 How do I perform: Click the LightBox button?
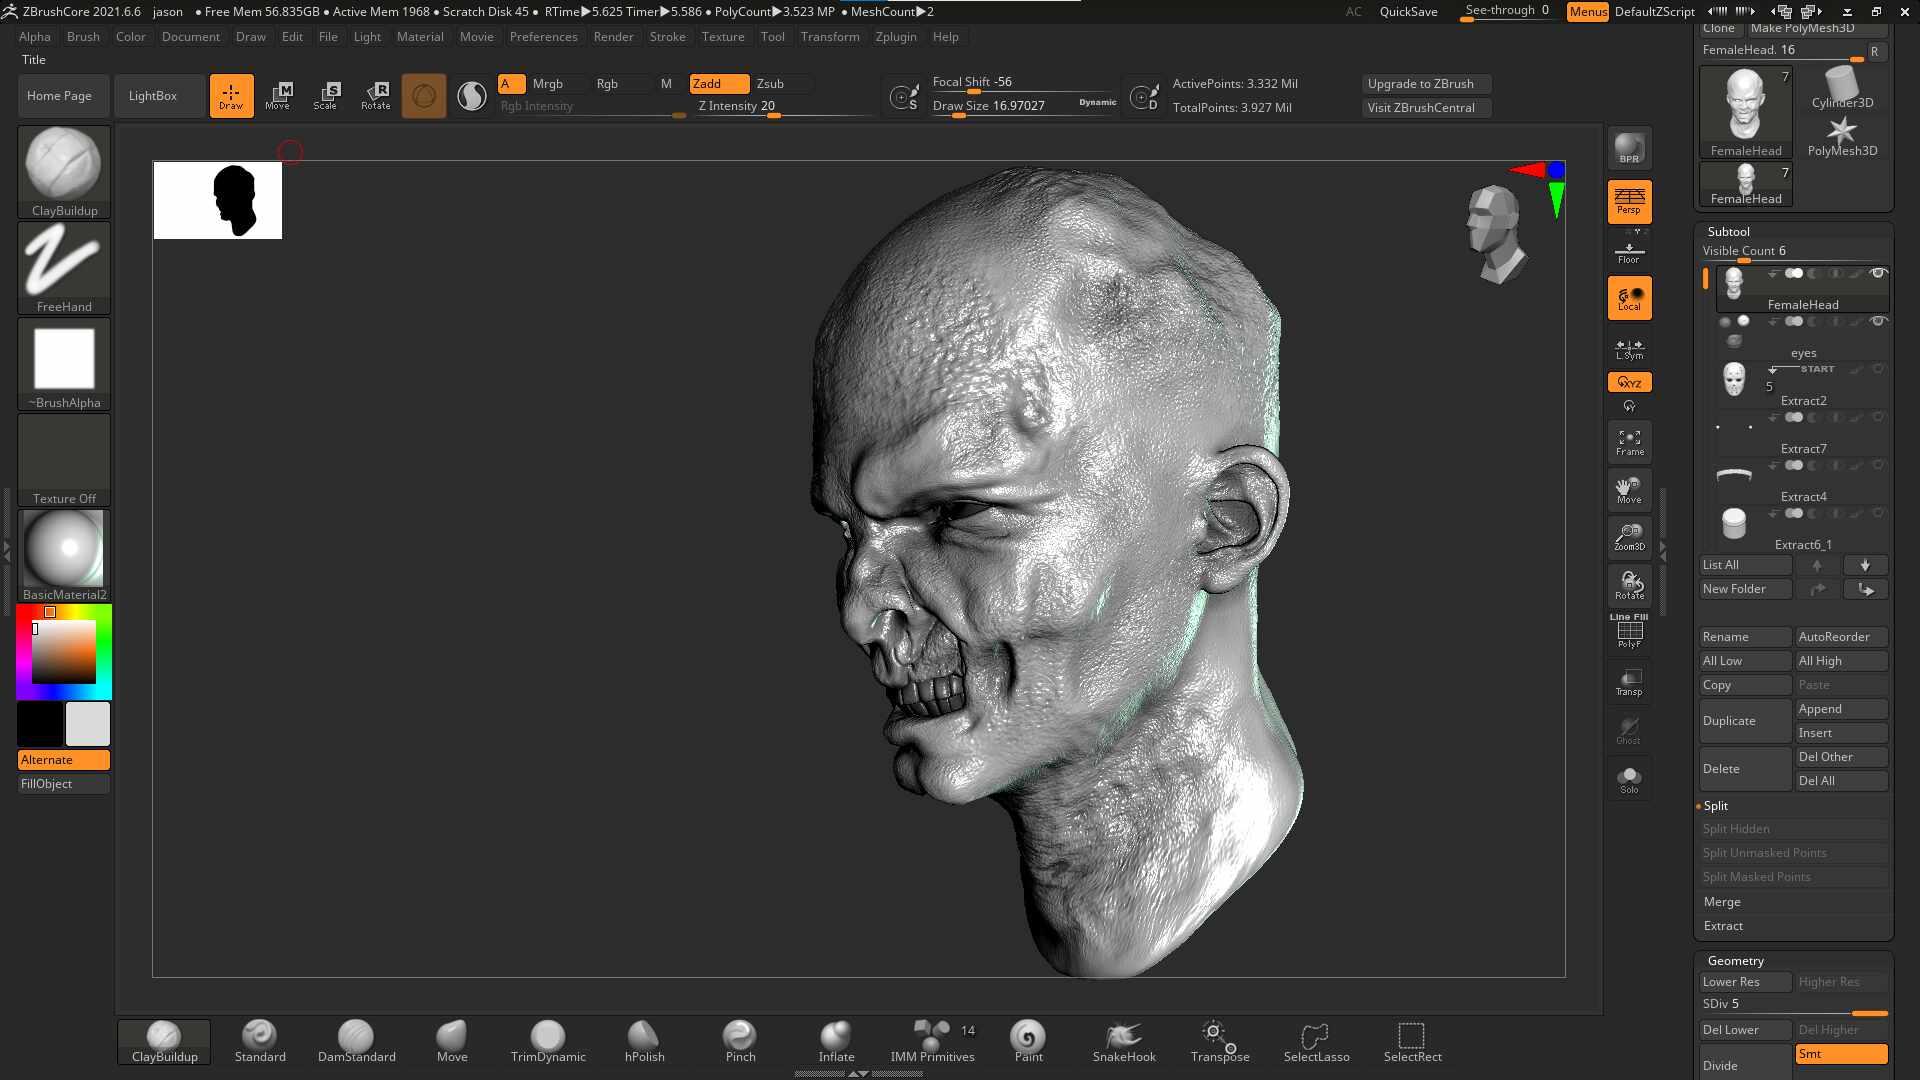click(x=153, y=96)
